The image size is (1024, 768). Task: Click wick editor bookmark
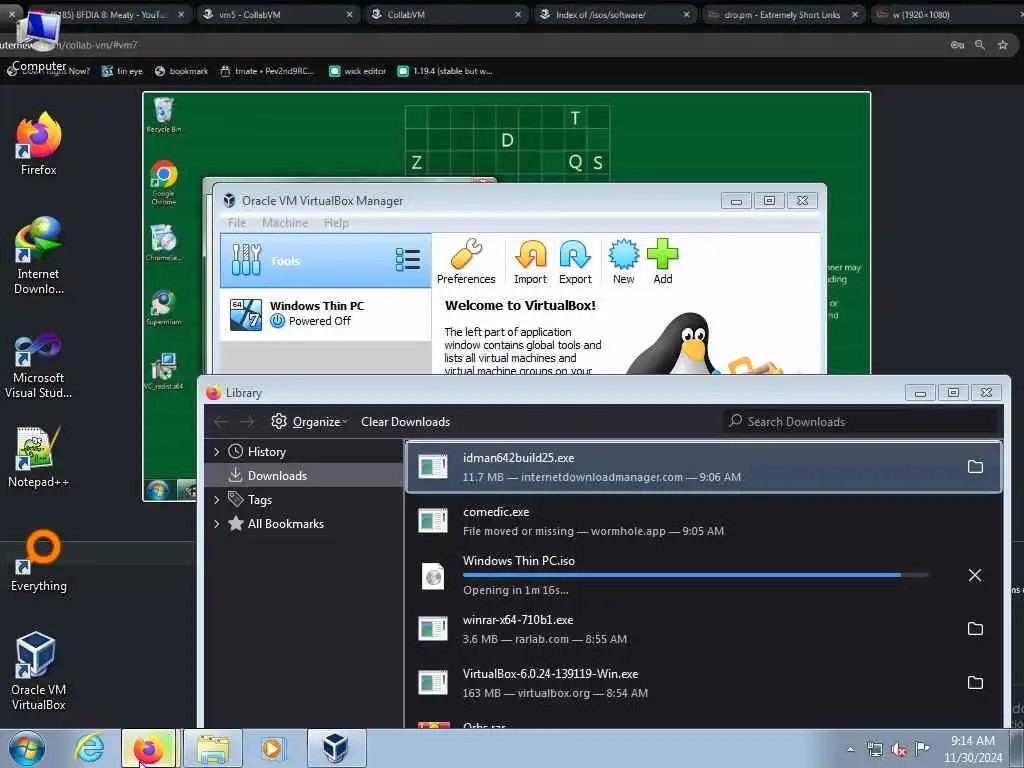click(x=357, y=71)
